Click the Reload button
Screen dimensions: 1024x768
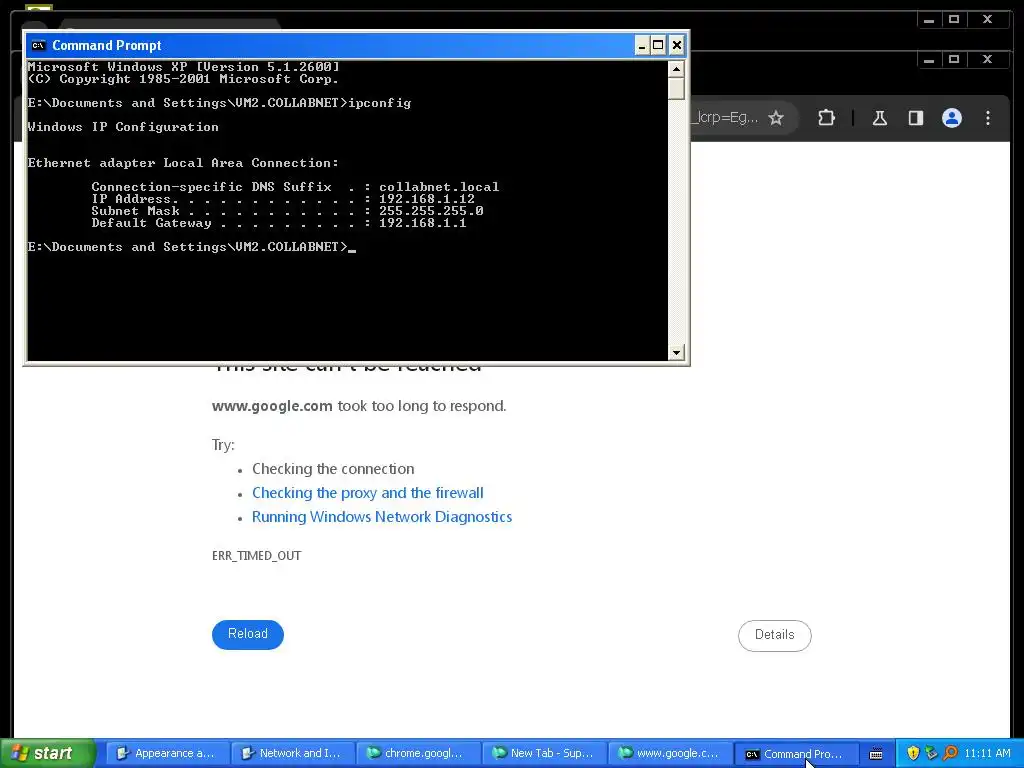[248, 634]
